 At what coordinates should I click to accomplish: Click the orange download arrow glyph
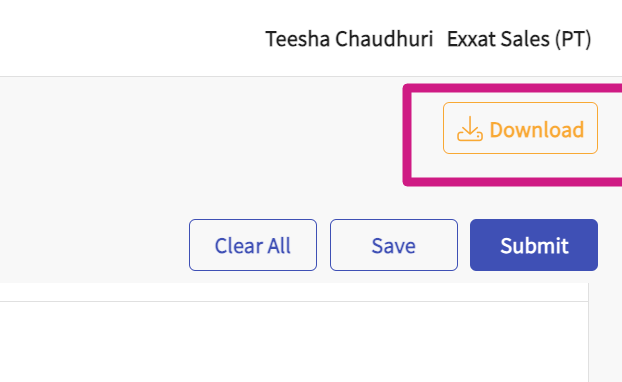pyautogui.click(x=470, y=129)
